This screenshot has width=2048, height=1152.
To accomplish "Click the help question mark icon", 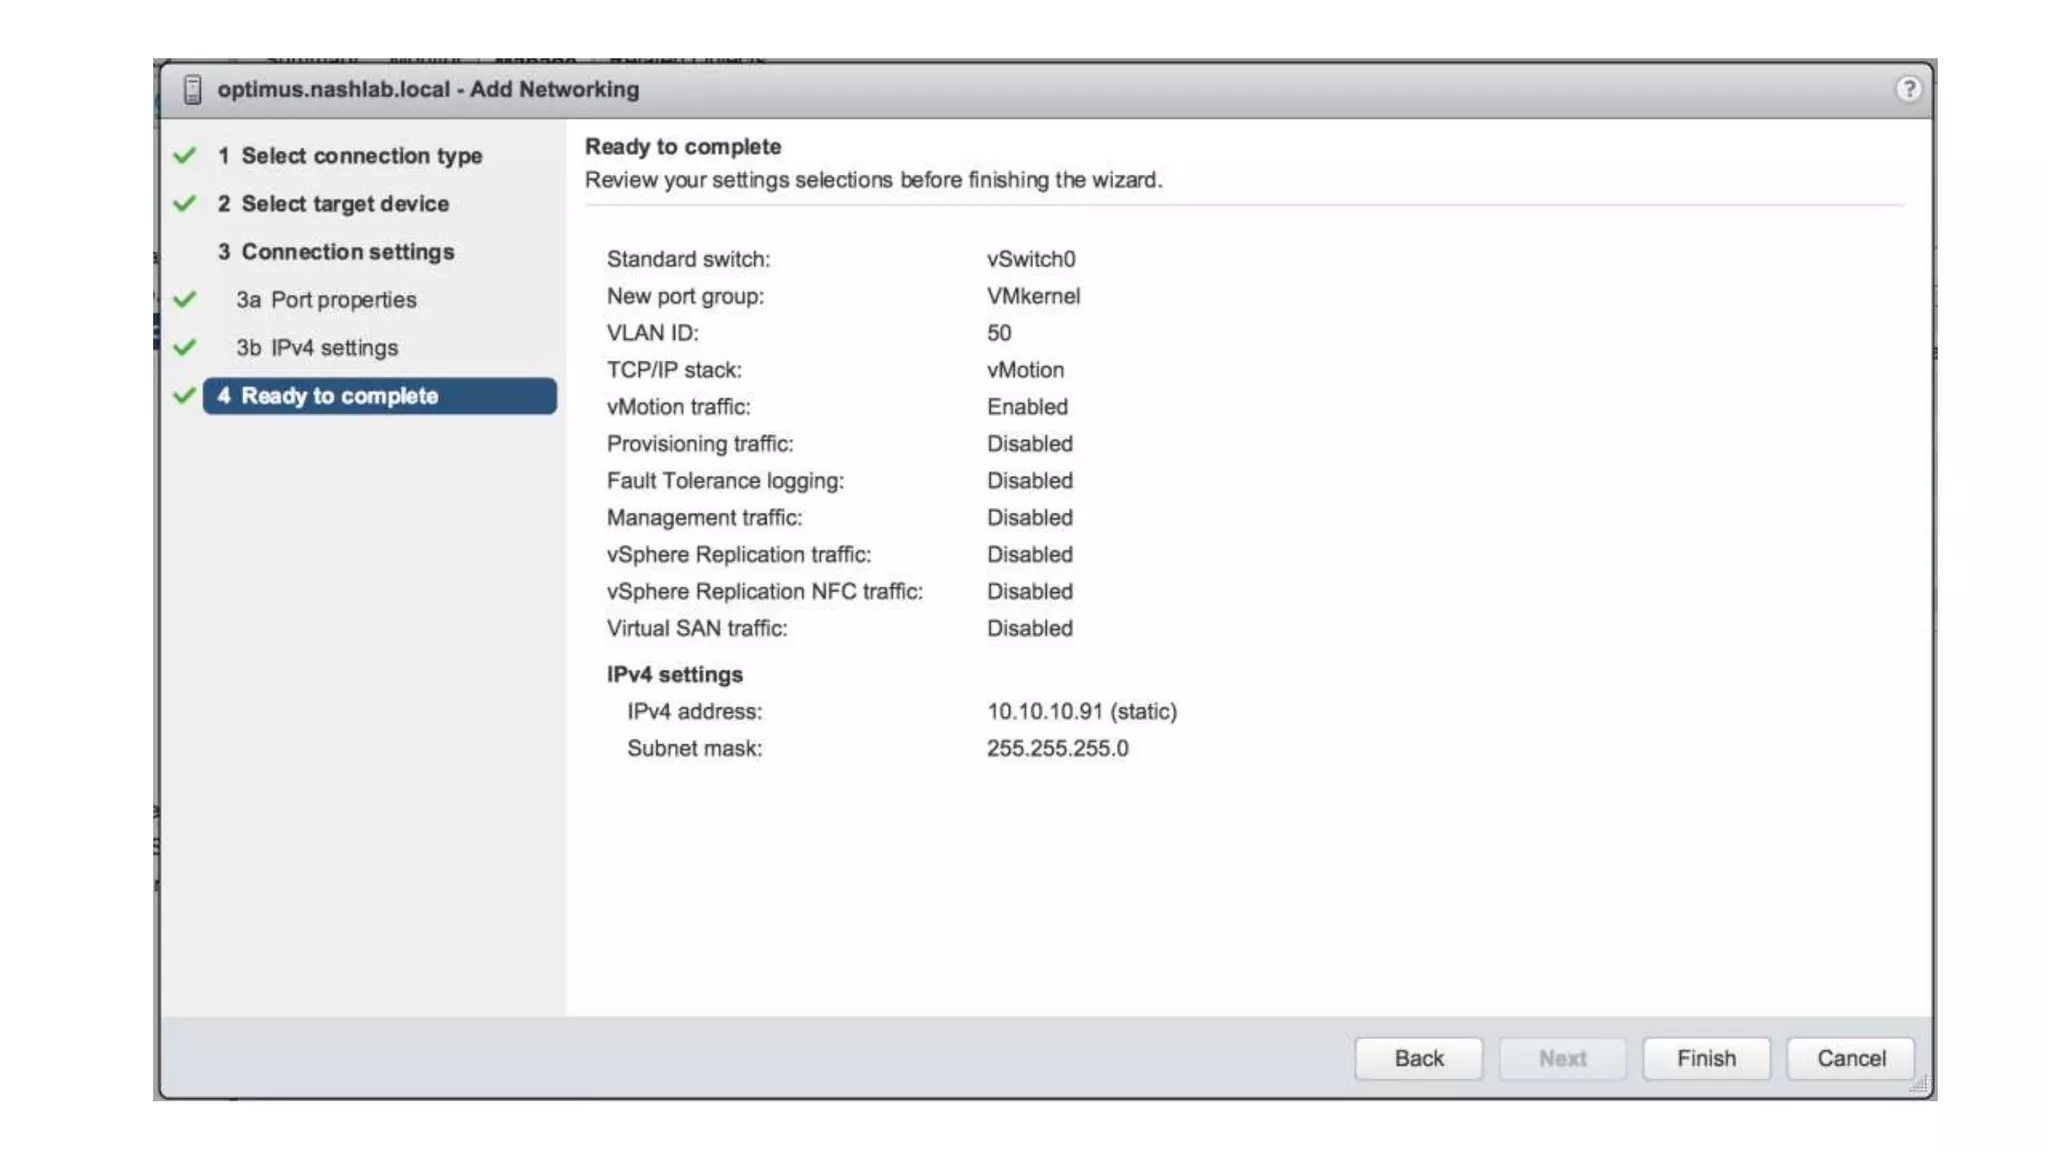I will click(1908, 89).
